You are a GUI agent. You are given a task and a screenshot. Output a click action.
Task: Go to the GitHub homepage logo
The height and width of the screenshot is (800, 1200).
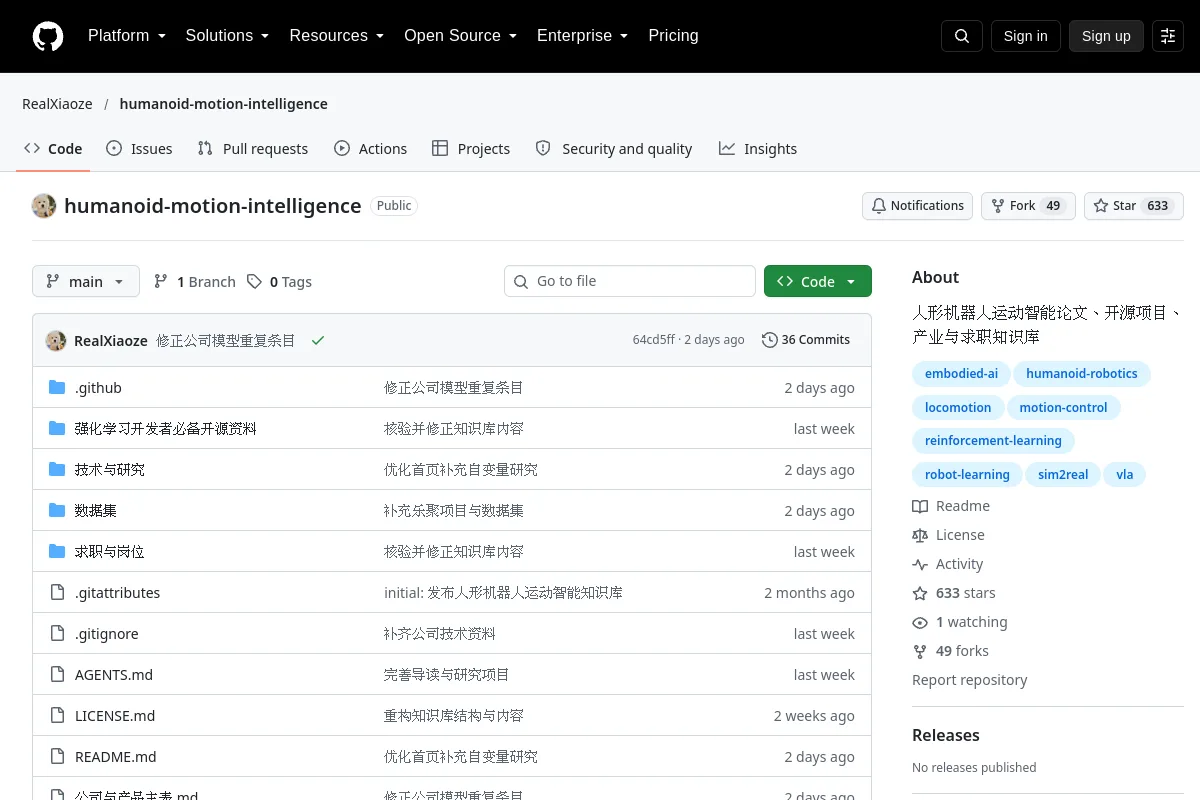coord(48,36)
